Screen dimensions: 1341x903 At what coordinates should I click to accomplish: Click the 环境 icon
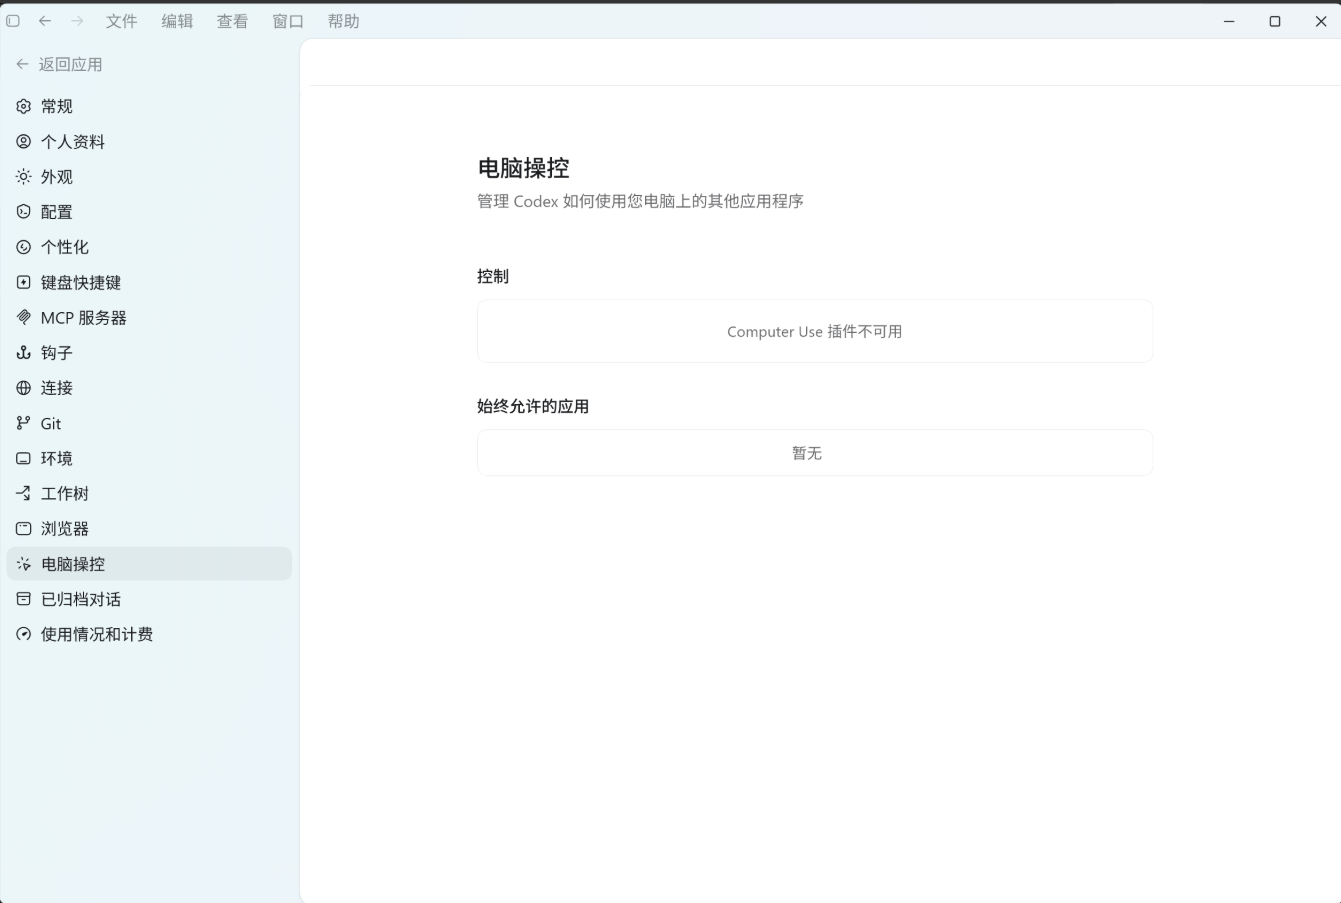point(24,458)
